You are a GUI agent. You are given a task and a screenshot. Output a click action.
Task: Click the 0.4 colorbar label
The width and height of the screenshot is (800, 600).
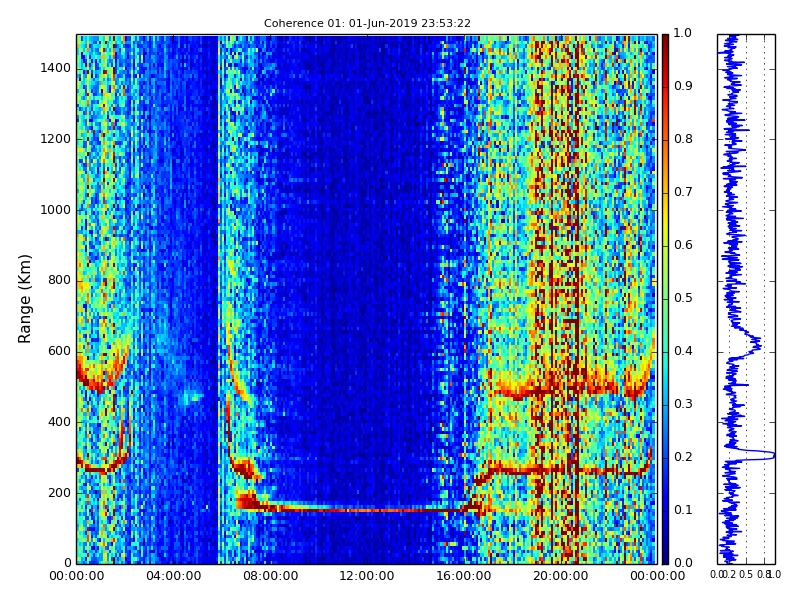[x=683, y=352]
